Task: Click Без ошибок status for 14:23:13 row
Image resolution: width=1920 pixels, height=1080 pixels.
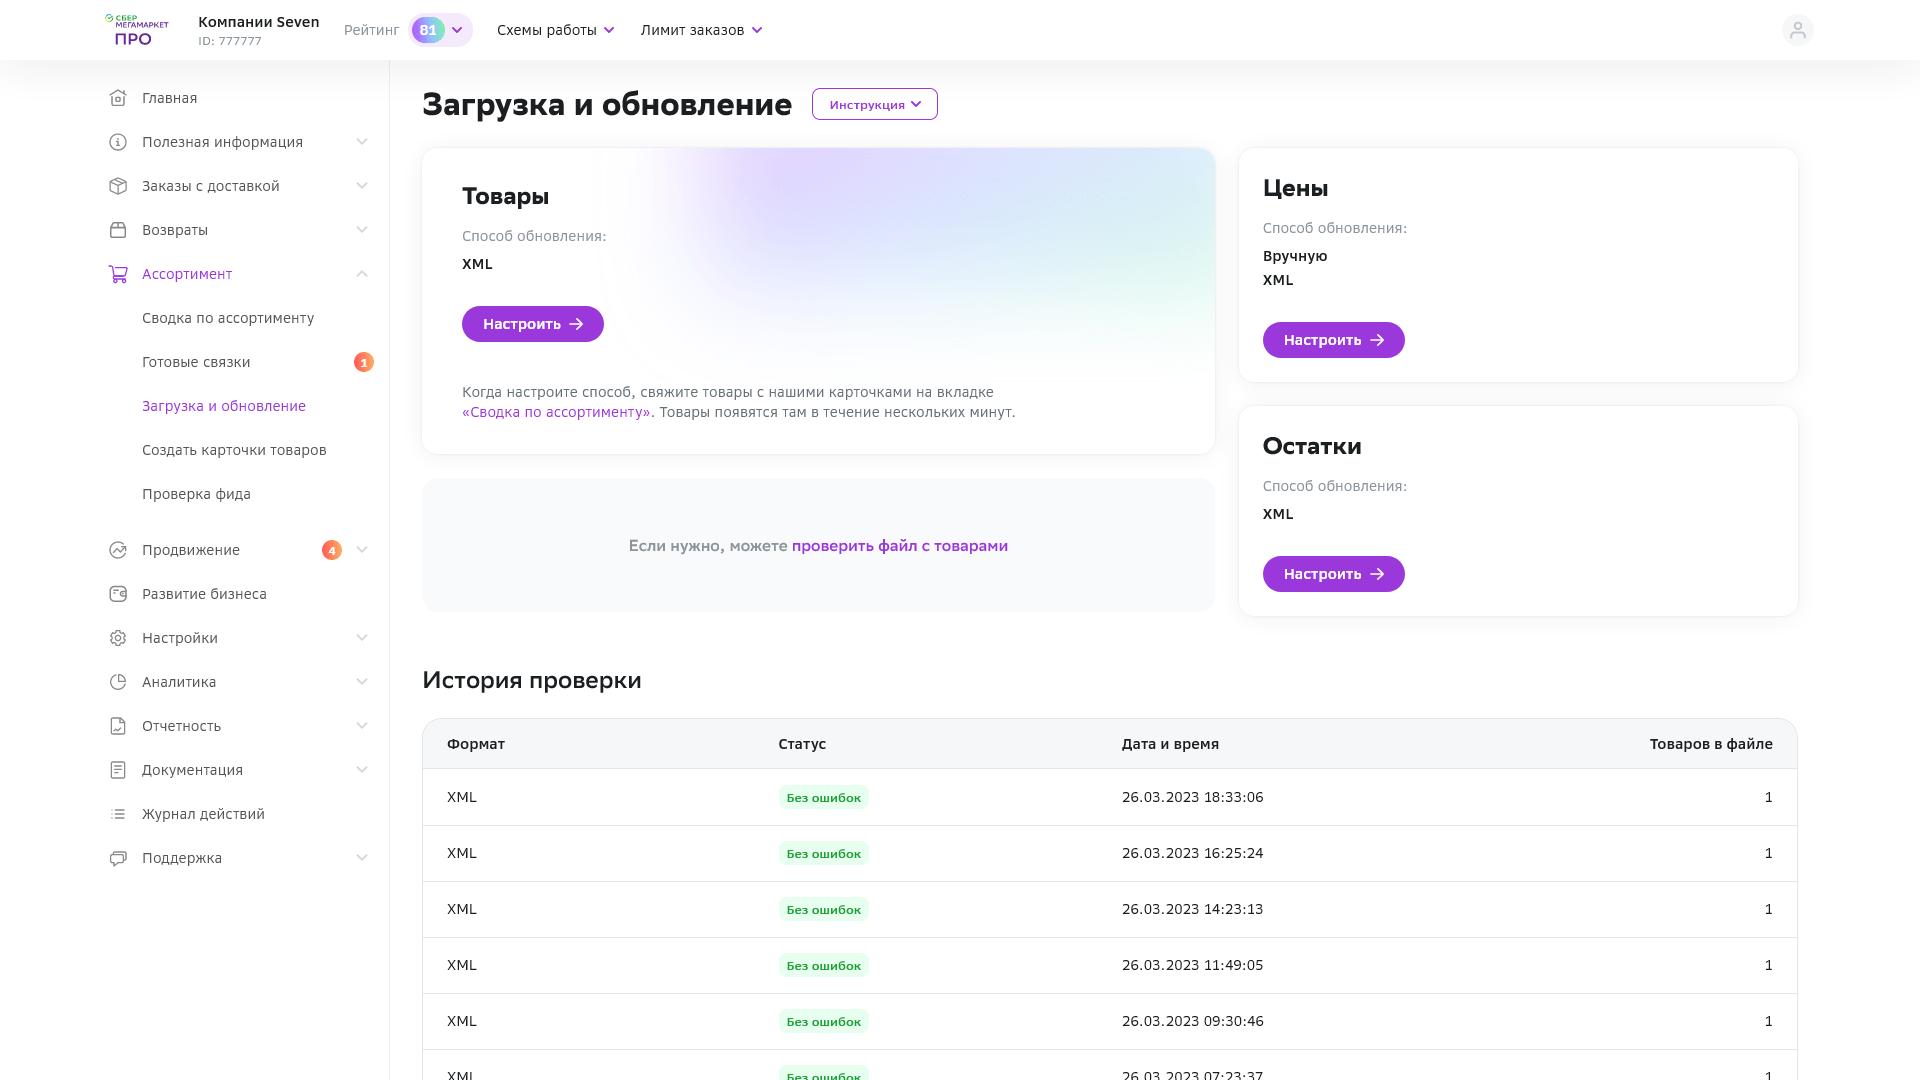Action: [824, 910]
